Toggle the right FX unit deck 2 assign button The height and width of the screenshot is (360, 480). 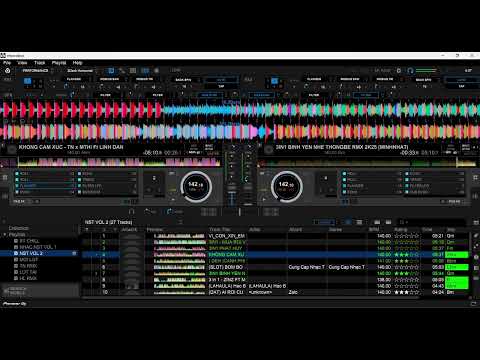point(274,81)
